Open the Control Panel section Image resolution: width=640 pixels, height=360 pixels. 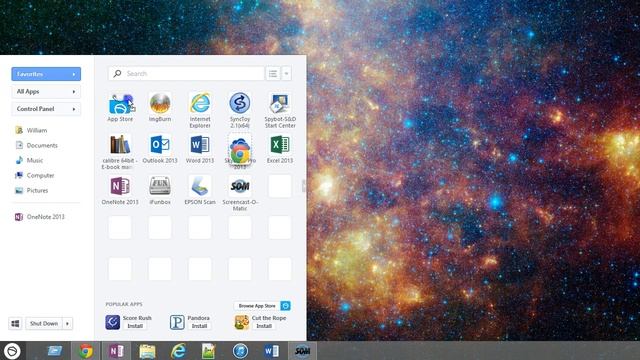coord(46,109)
